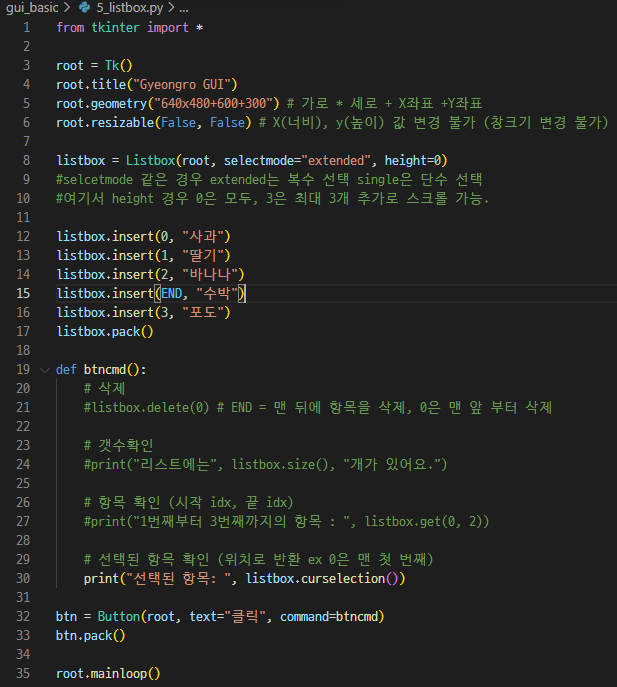Open the breadcrumb ellipsis symbol list
This screenshot has height=687, width=617.
coord(184,8)
